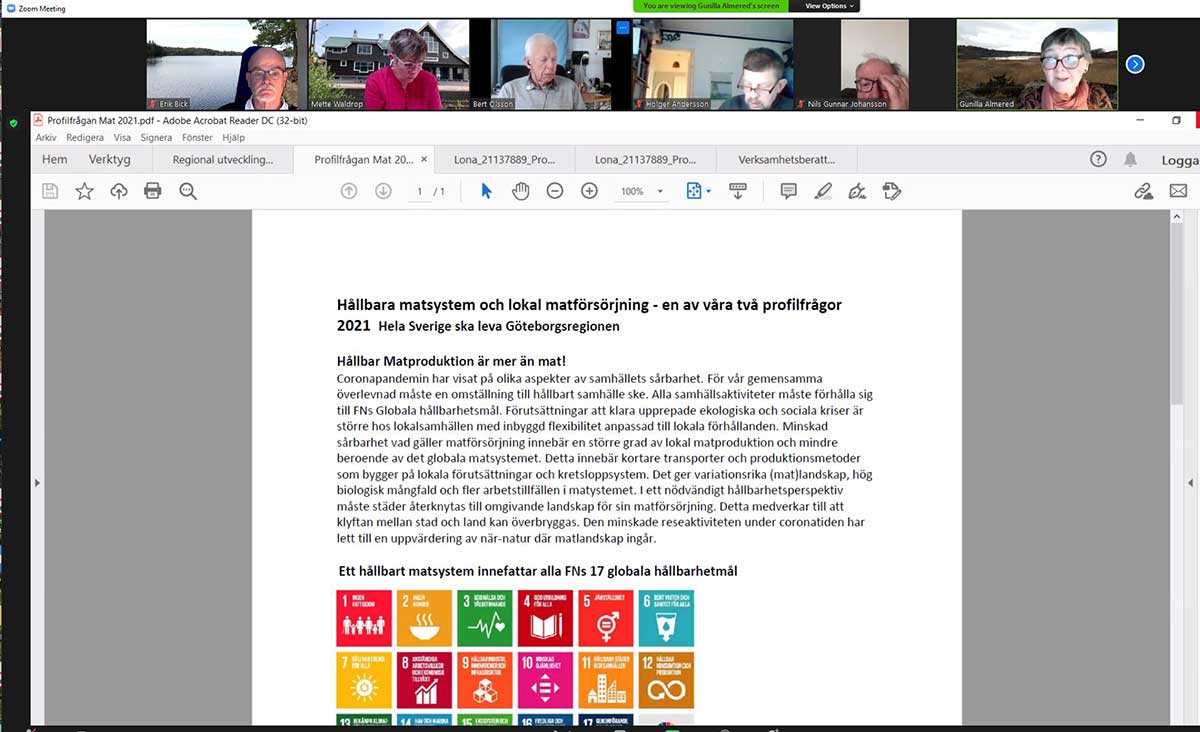Open the Hjälp menu

point(233,138)
